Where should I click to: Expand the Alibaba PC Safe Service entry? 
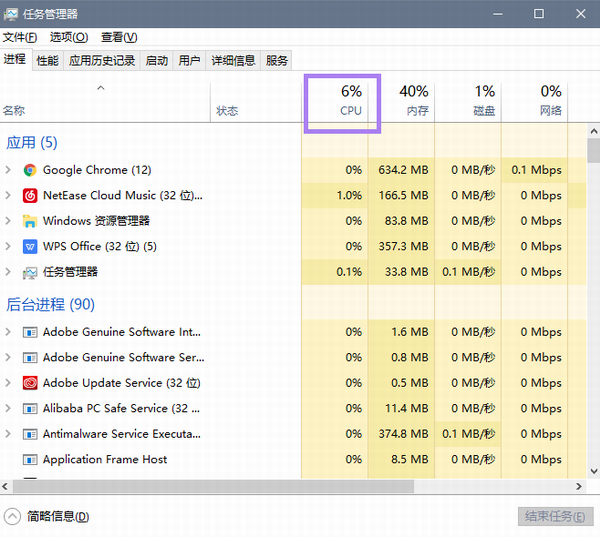pyautogui.click(x=8, y=408)
